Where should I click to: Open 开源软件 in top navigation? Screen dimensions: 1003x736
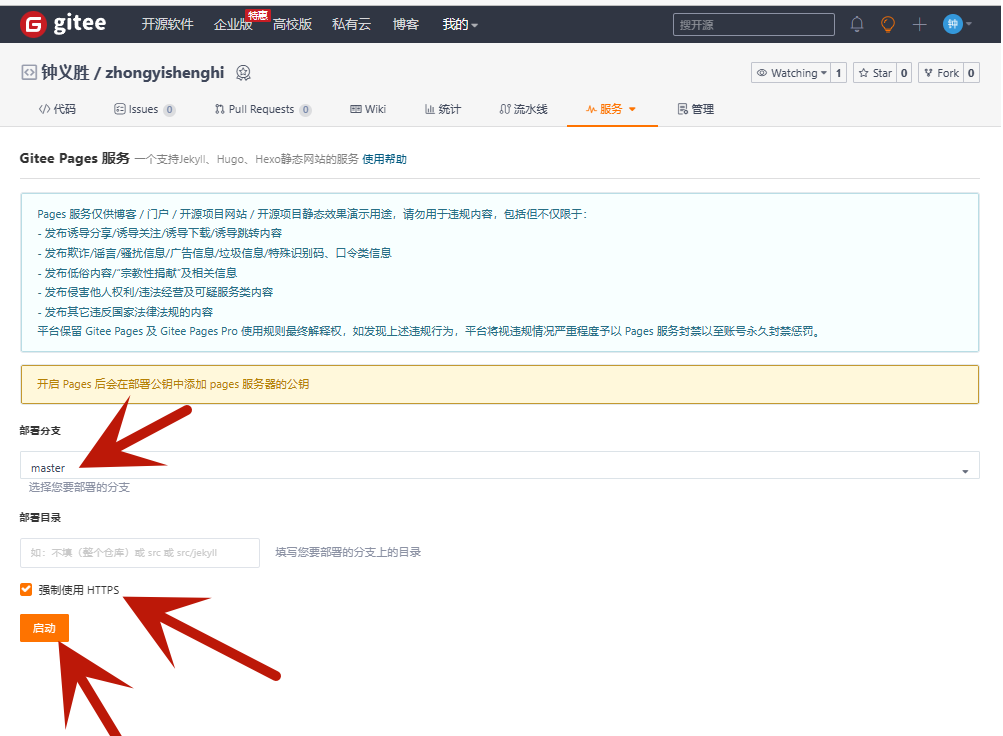pyautogui.click(x=167, y=24)
